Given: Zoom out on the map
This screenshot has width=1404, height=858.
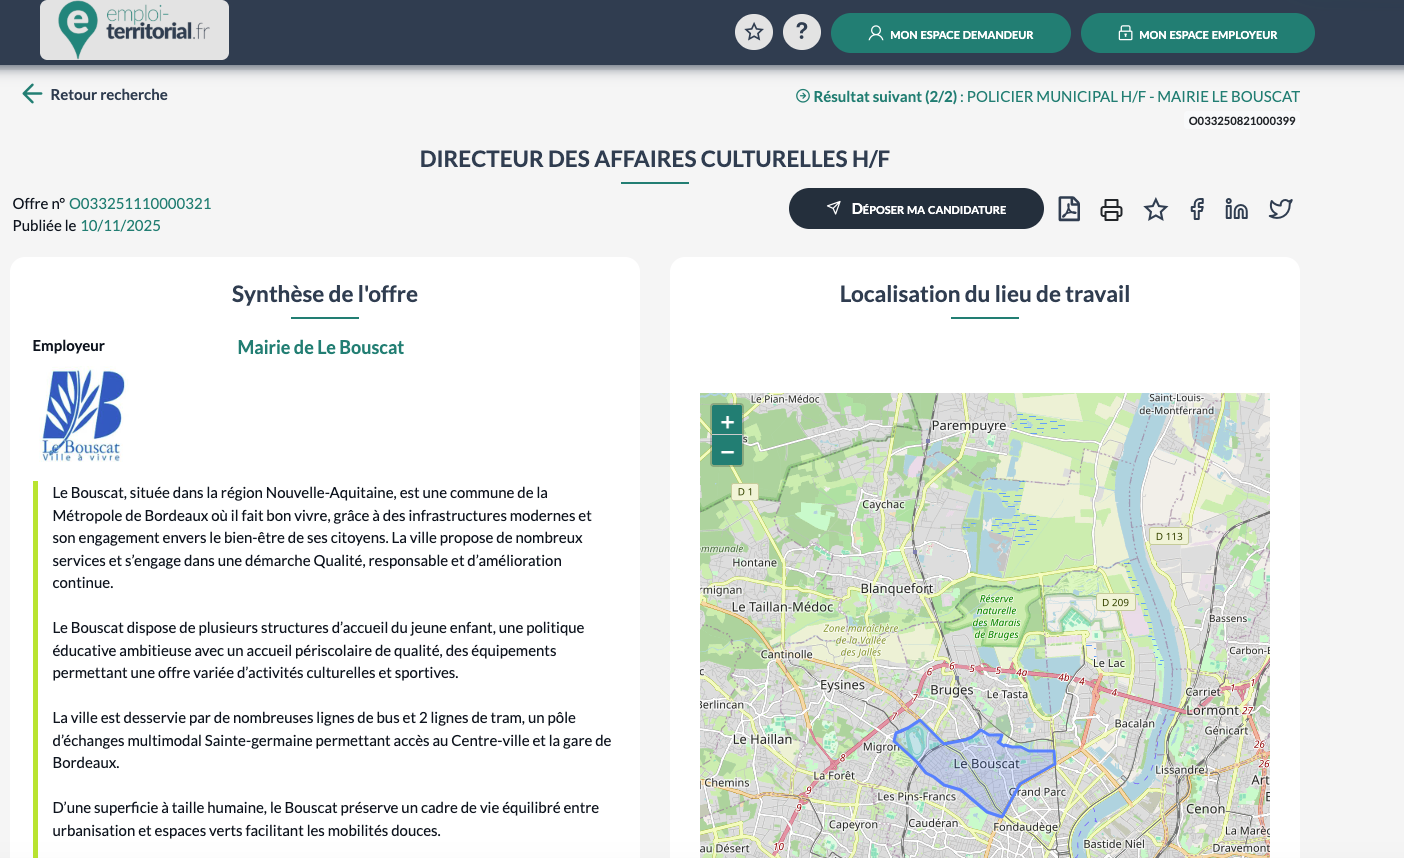Looking at the screenshot, I should click(727, 452).
